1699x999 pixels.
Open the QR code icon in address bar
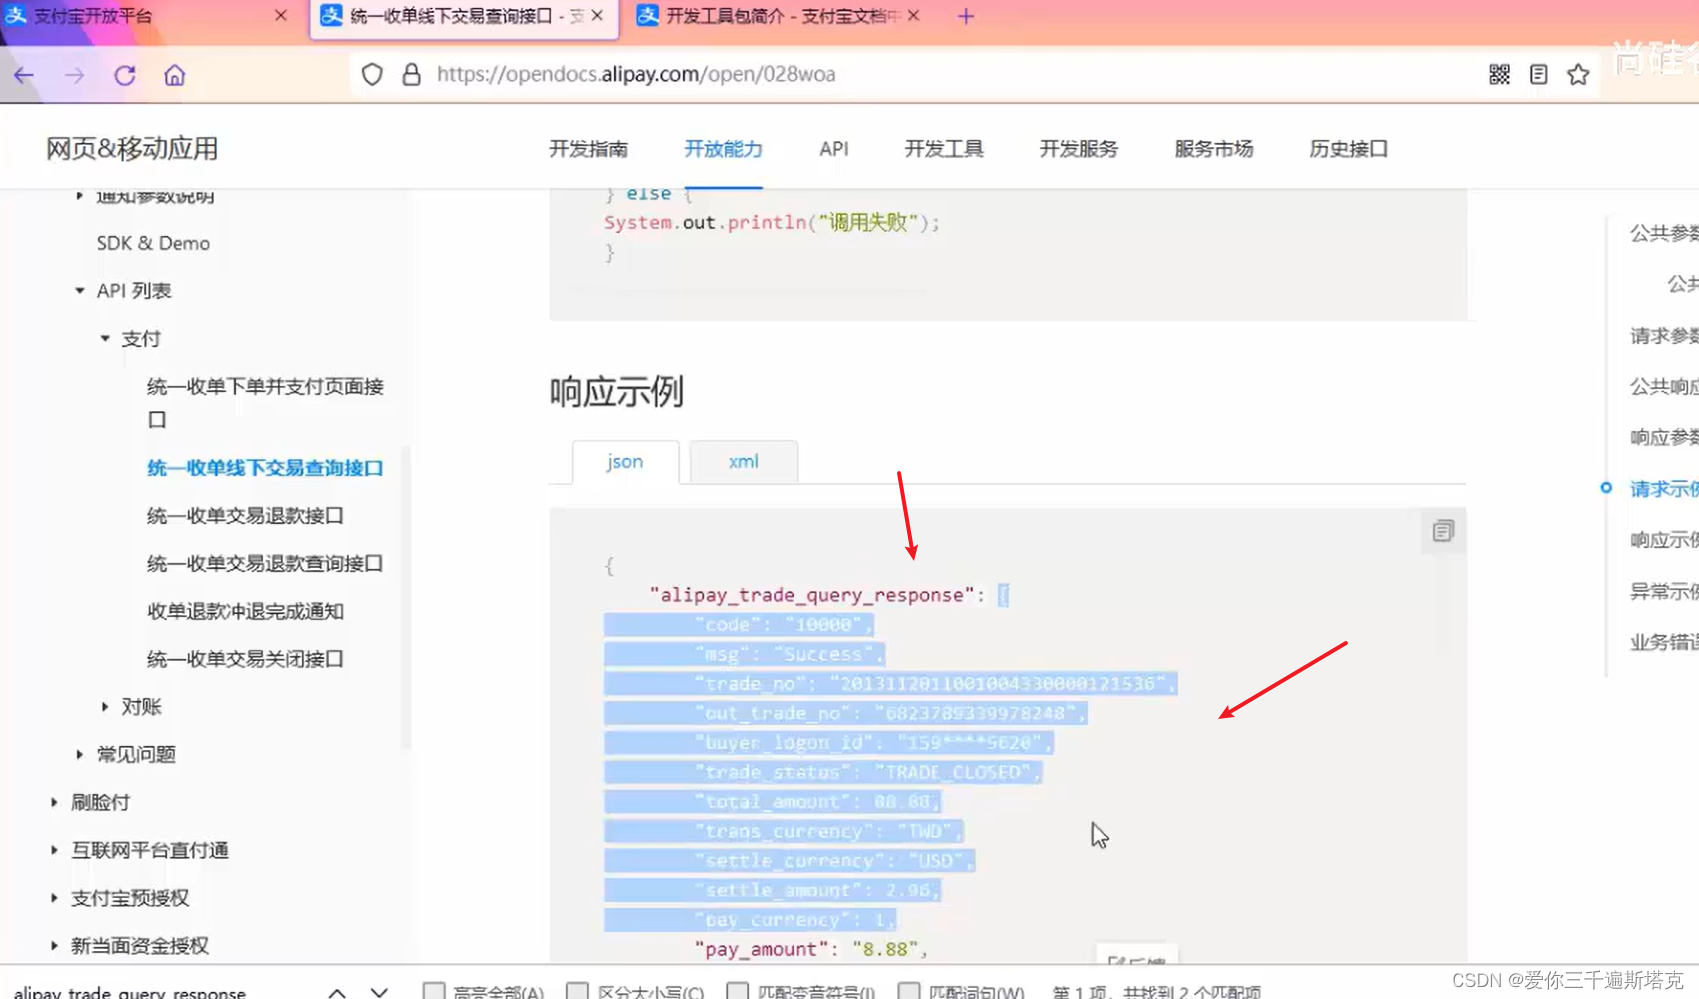click(x=1499, y=74)
